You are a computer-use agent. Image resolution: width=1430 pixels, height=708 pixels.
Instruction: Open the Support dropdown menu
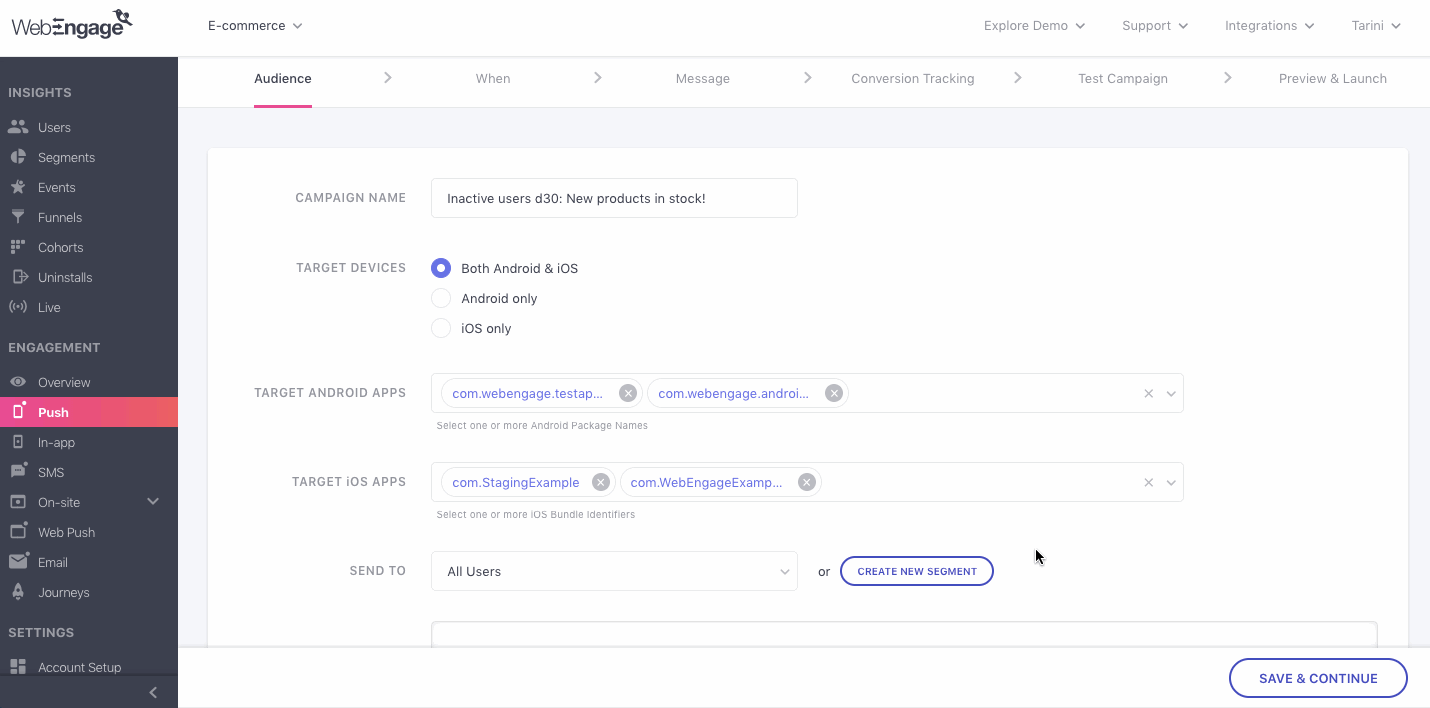[1155, 26]
